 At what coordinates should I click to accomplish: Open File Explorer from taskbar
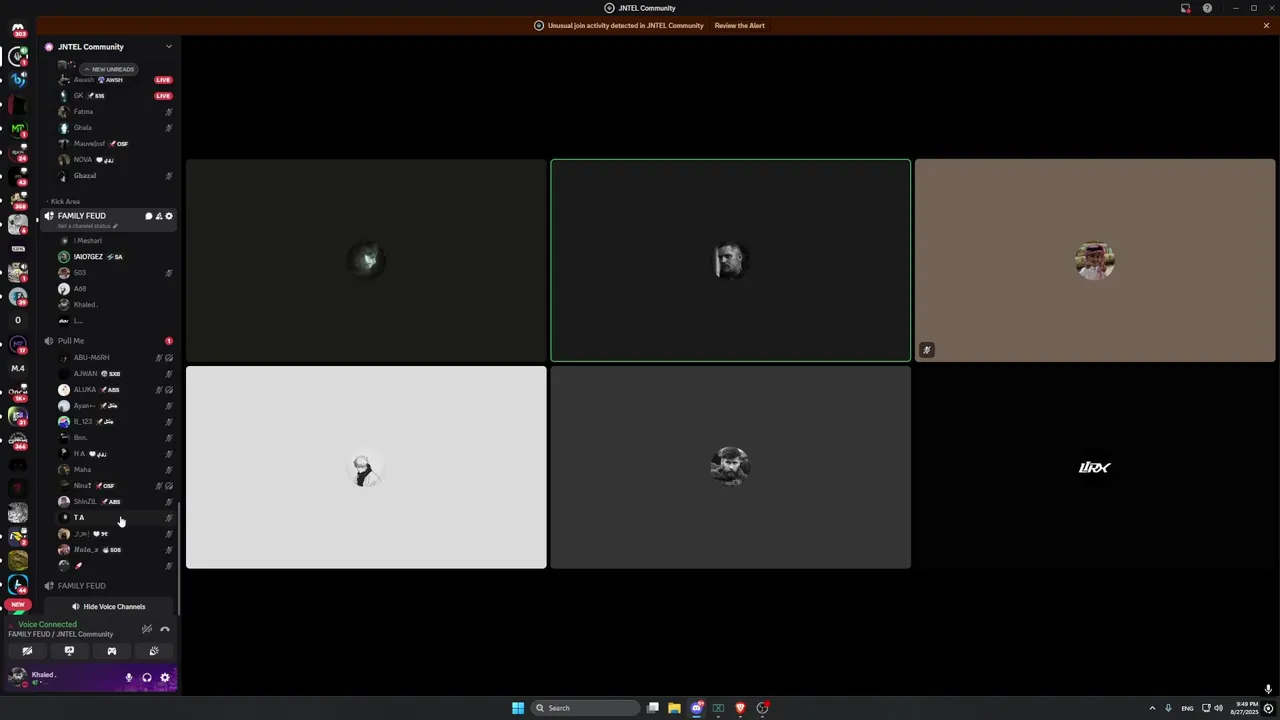pos(674,708)
